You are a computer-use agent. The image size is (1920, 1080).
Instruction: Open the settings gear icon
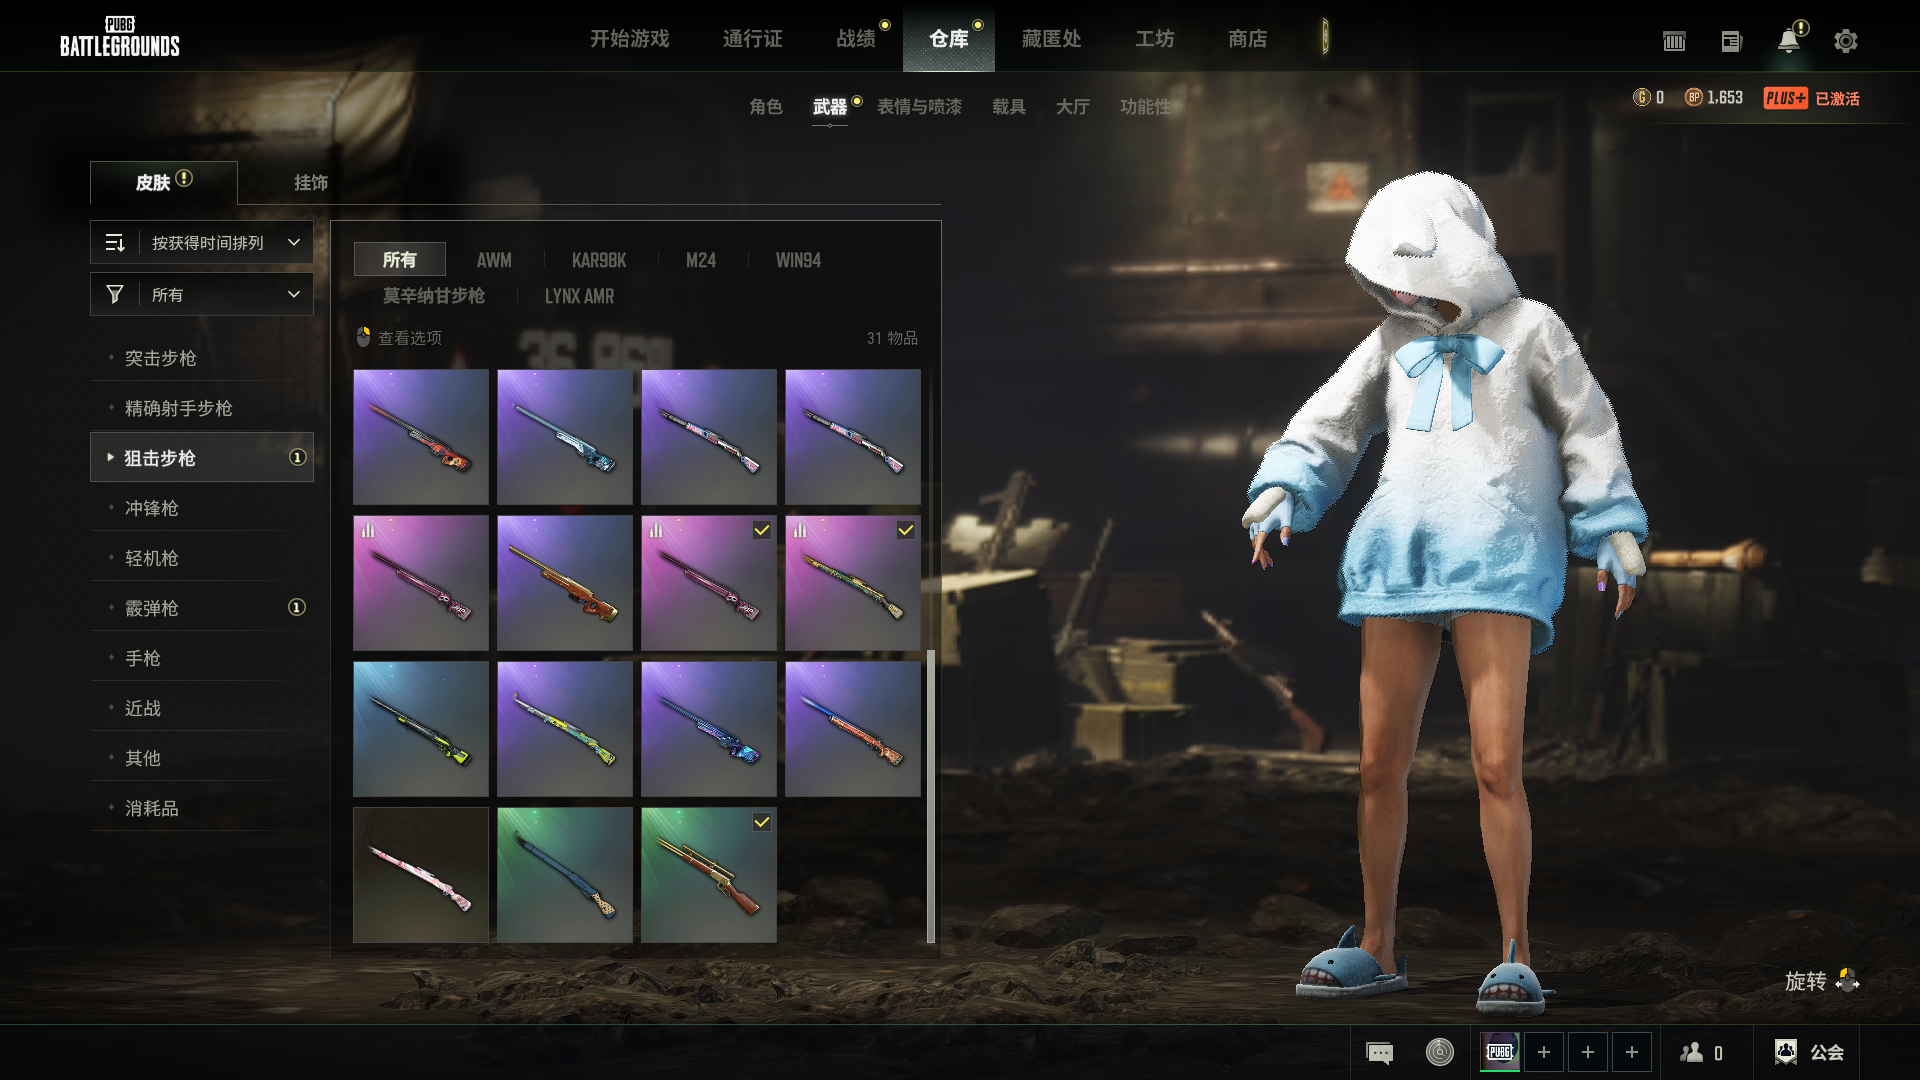pos(1845,41)
